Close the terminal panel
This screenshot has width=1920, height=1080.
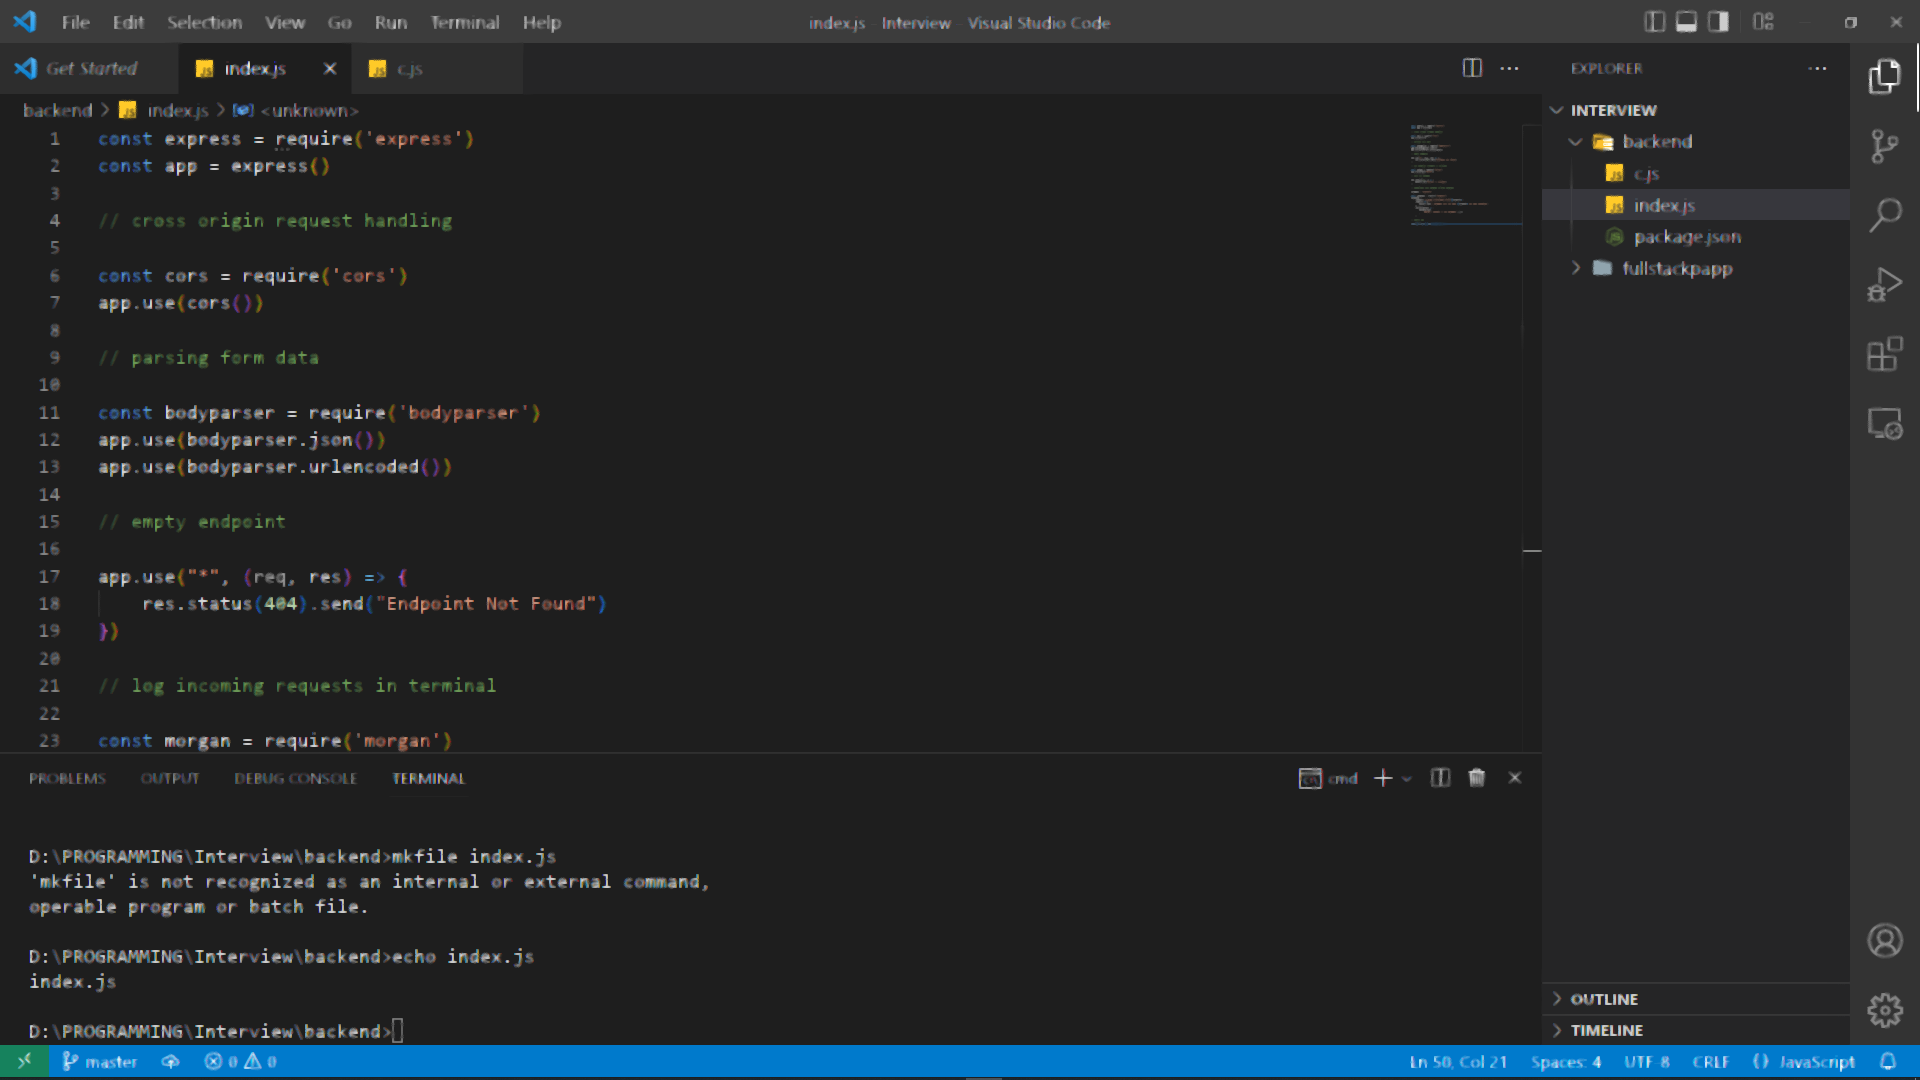[x=1515, y=778]
